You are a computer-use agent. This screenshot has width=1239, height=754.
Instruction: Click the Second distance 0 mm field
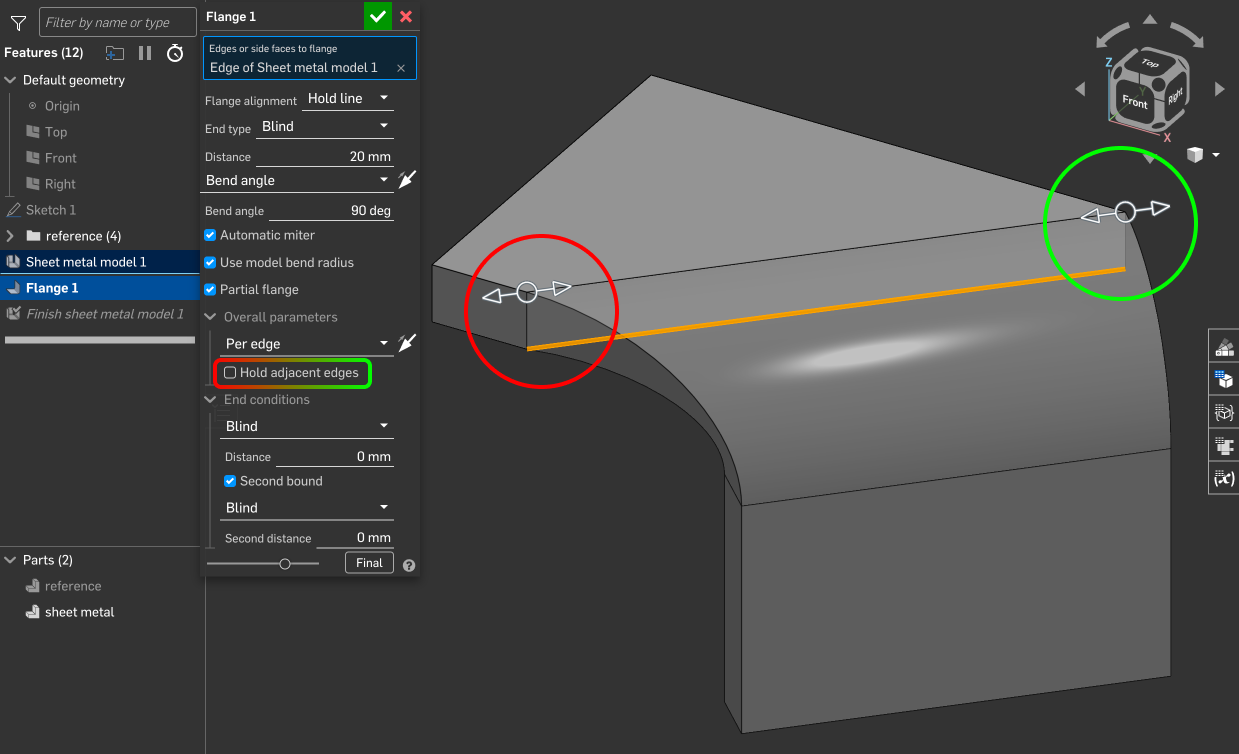point(355,538)
